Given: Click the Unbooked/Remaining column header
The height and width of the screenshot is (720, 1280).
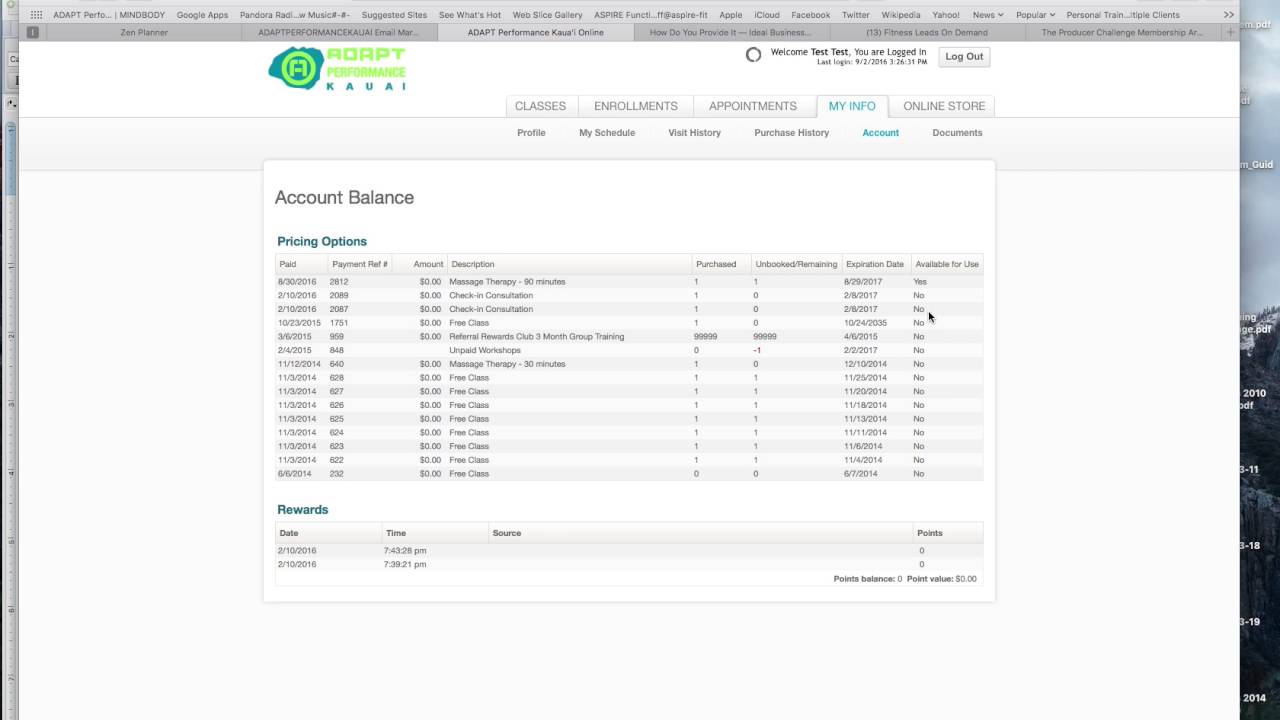Looking at the screenshot, I should 796,264.
